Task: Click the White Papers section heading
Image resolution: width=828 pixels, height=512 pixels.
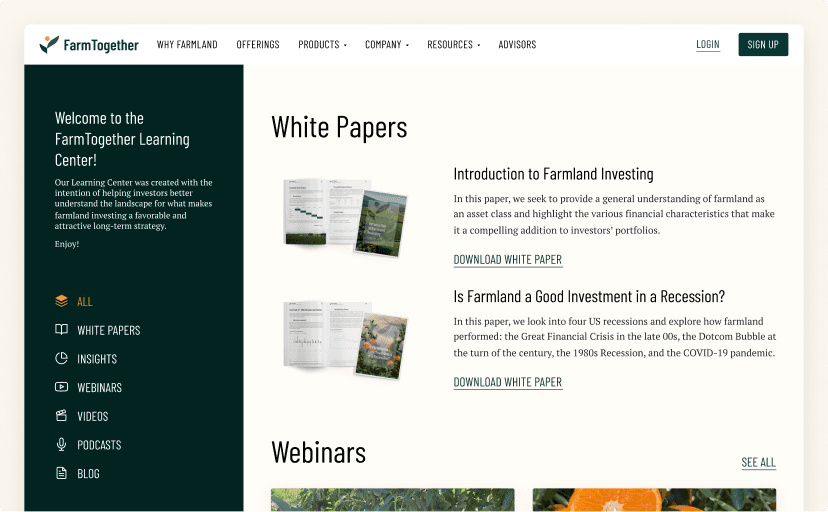Action: 339,127
